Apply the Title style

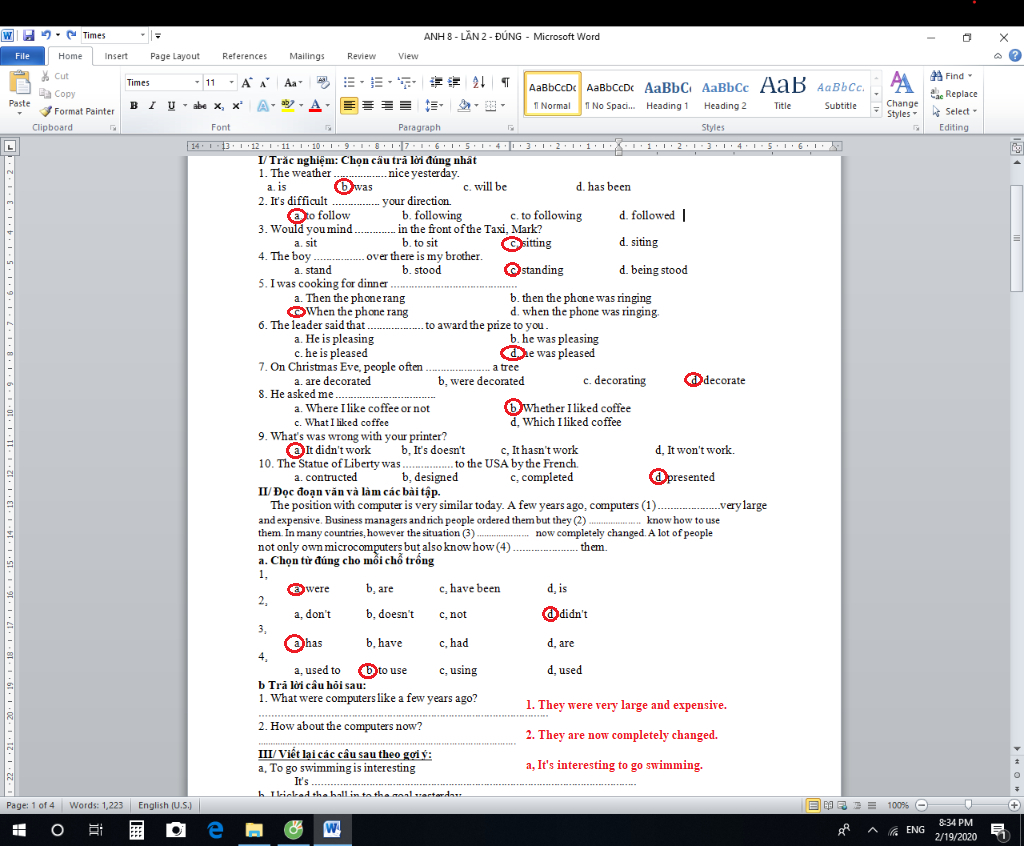[x=782, y=94]
